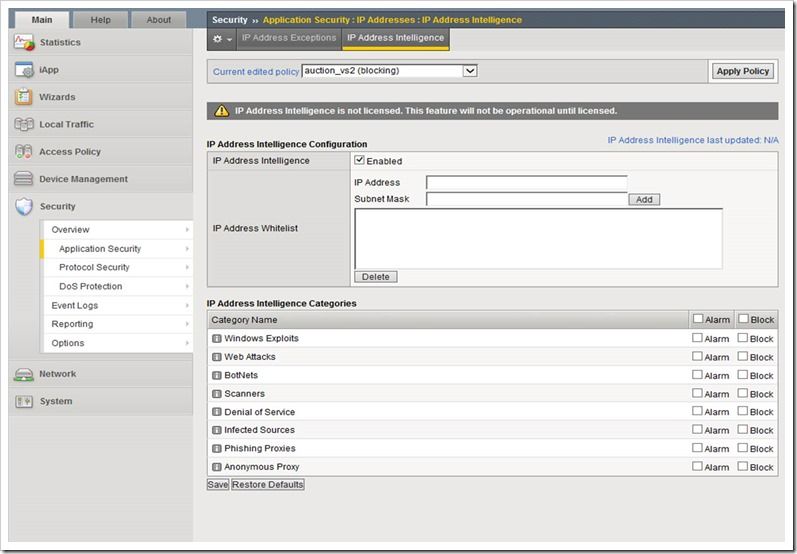Click the Wizards icon in sidebar

coord(24,97)
